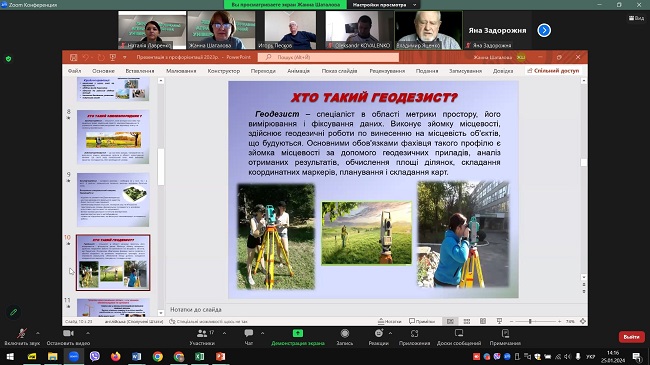Open the Показ слайдів ribbon tab

click(x=340, y=71)
